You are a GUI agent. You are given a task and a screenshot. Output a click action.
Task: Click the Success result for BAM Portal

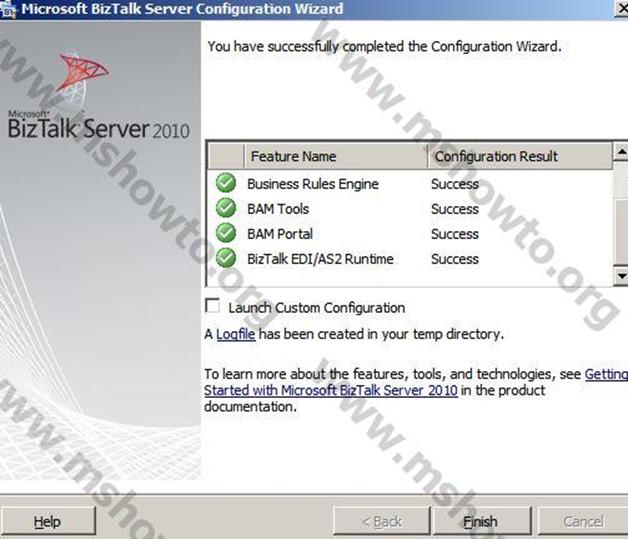pos(455,234)
